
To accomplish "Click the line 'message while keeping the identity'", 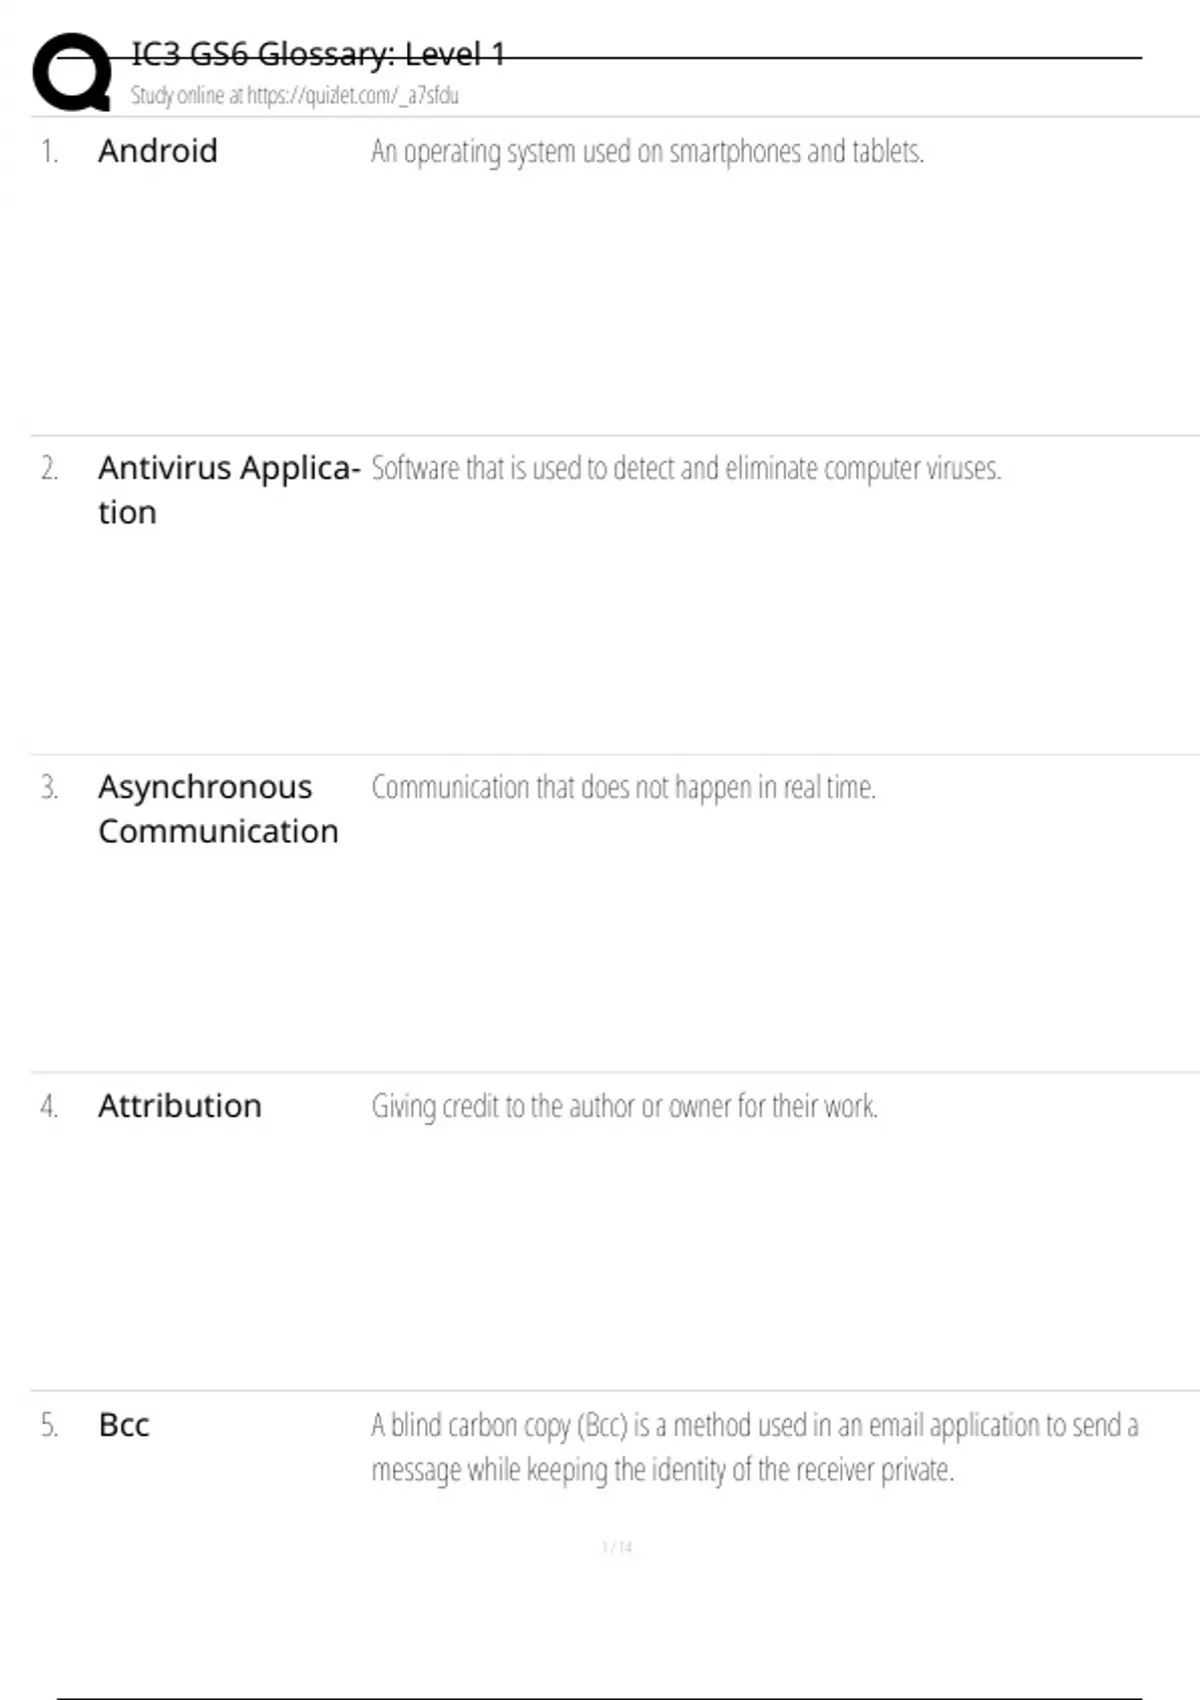I will (x=662, y=1470).
